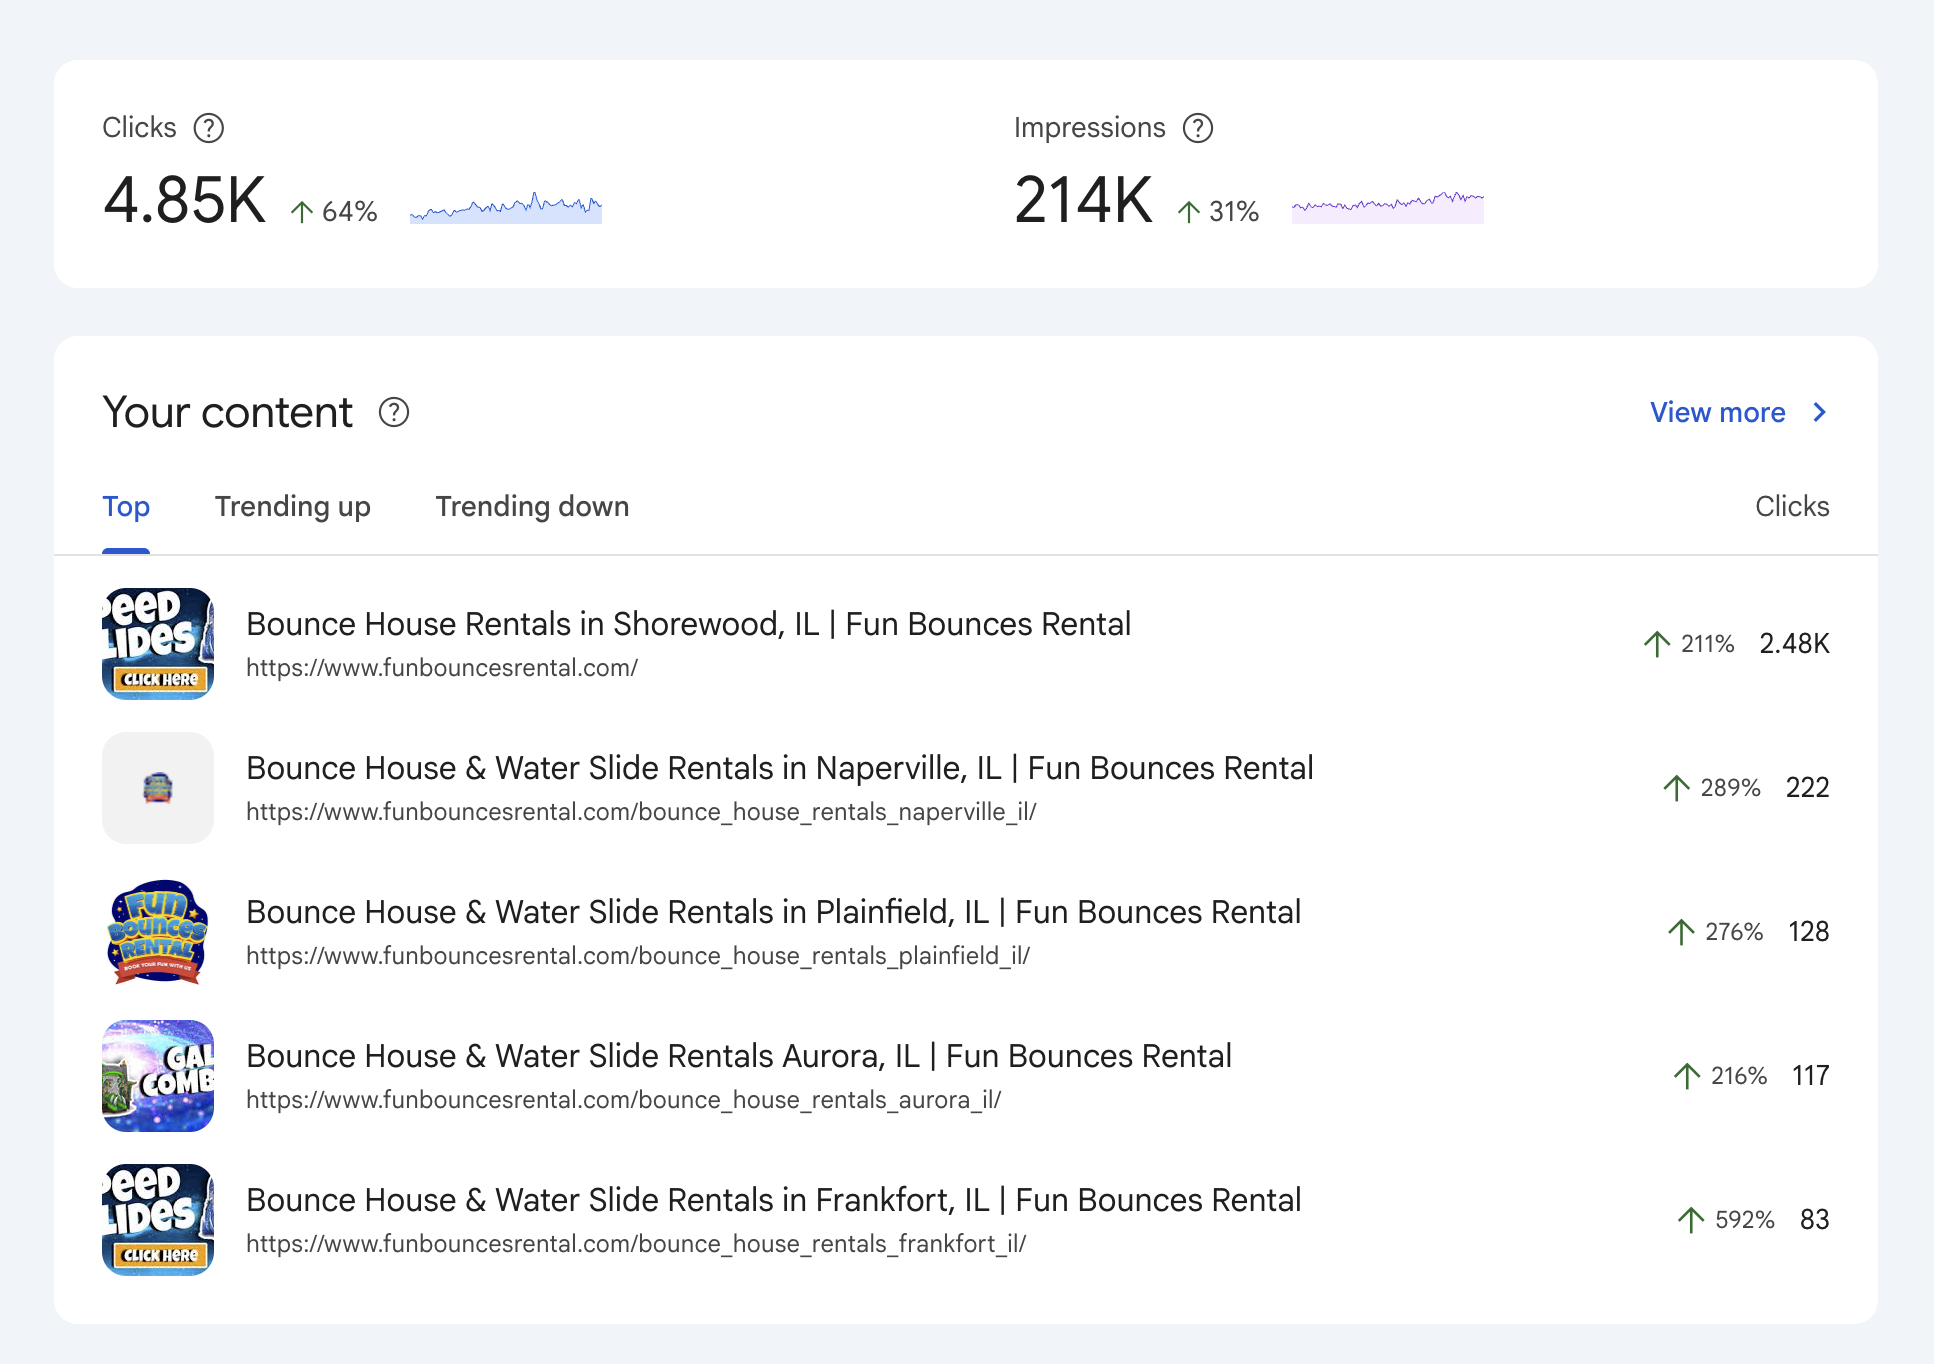This screenshot has width=1934, height=1364.
Task: Click the Clicks help question mark icon
Action: click(x=209, y=128)
